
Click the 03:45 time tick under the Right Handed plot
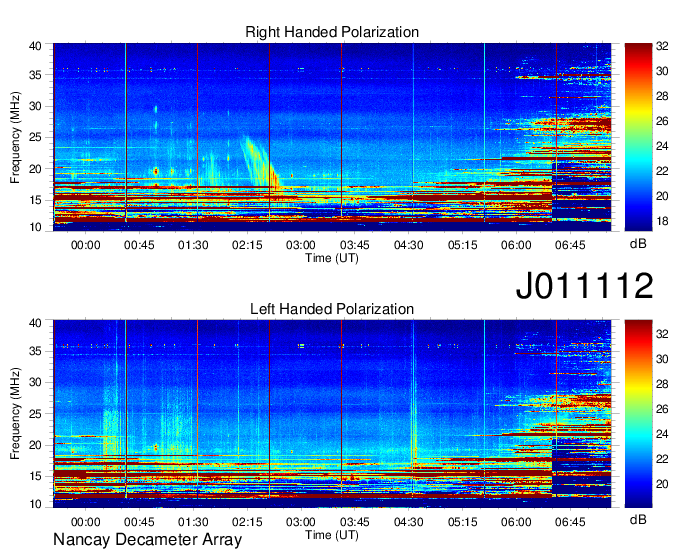coord(355,245)
